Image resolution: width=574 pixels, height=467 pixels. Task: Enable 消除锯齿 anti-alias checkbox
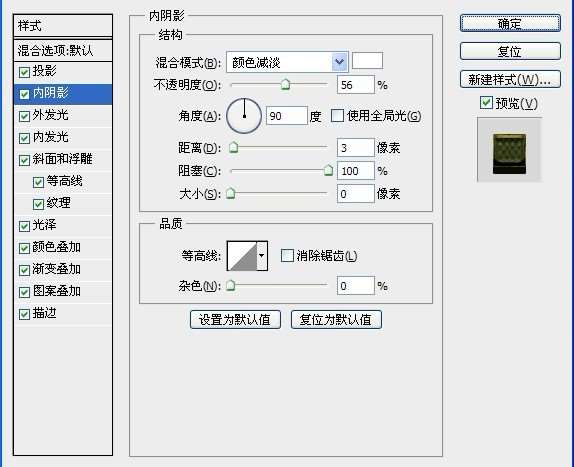pos(287,255)
